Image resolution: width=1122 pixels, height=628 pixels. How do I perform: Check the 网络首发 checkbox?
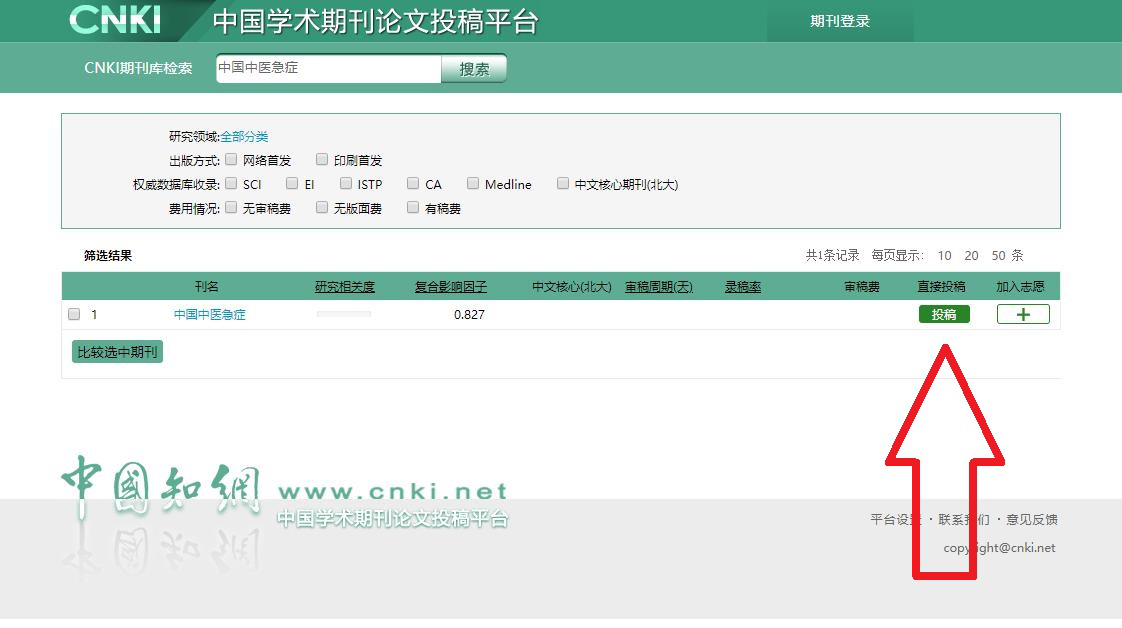231,159
